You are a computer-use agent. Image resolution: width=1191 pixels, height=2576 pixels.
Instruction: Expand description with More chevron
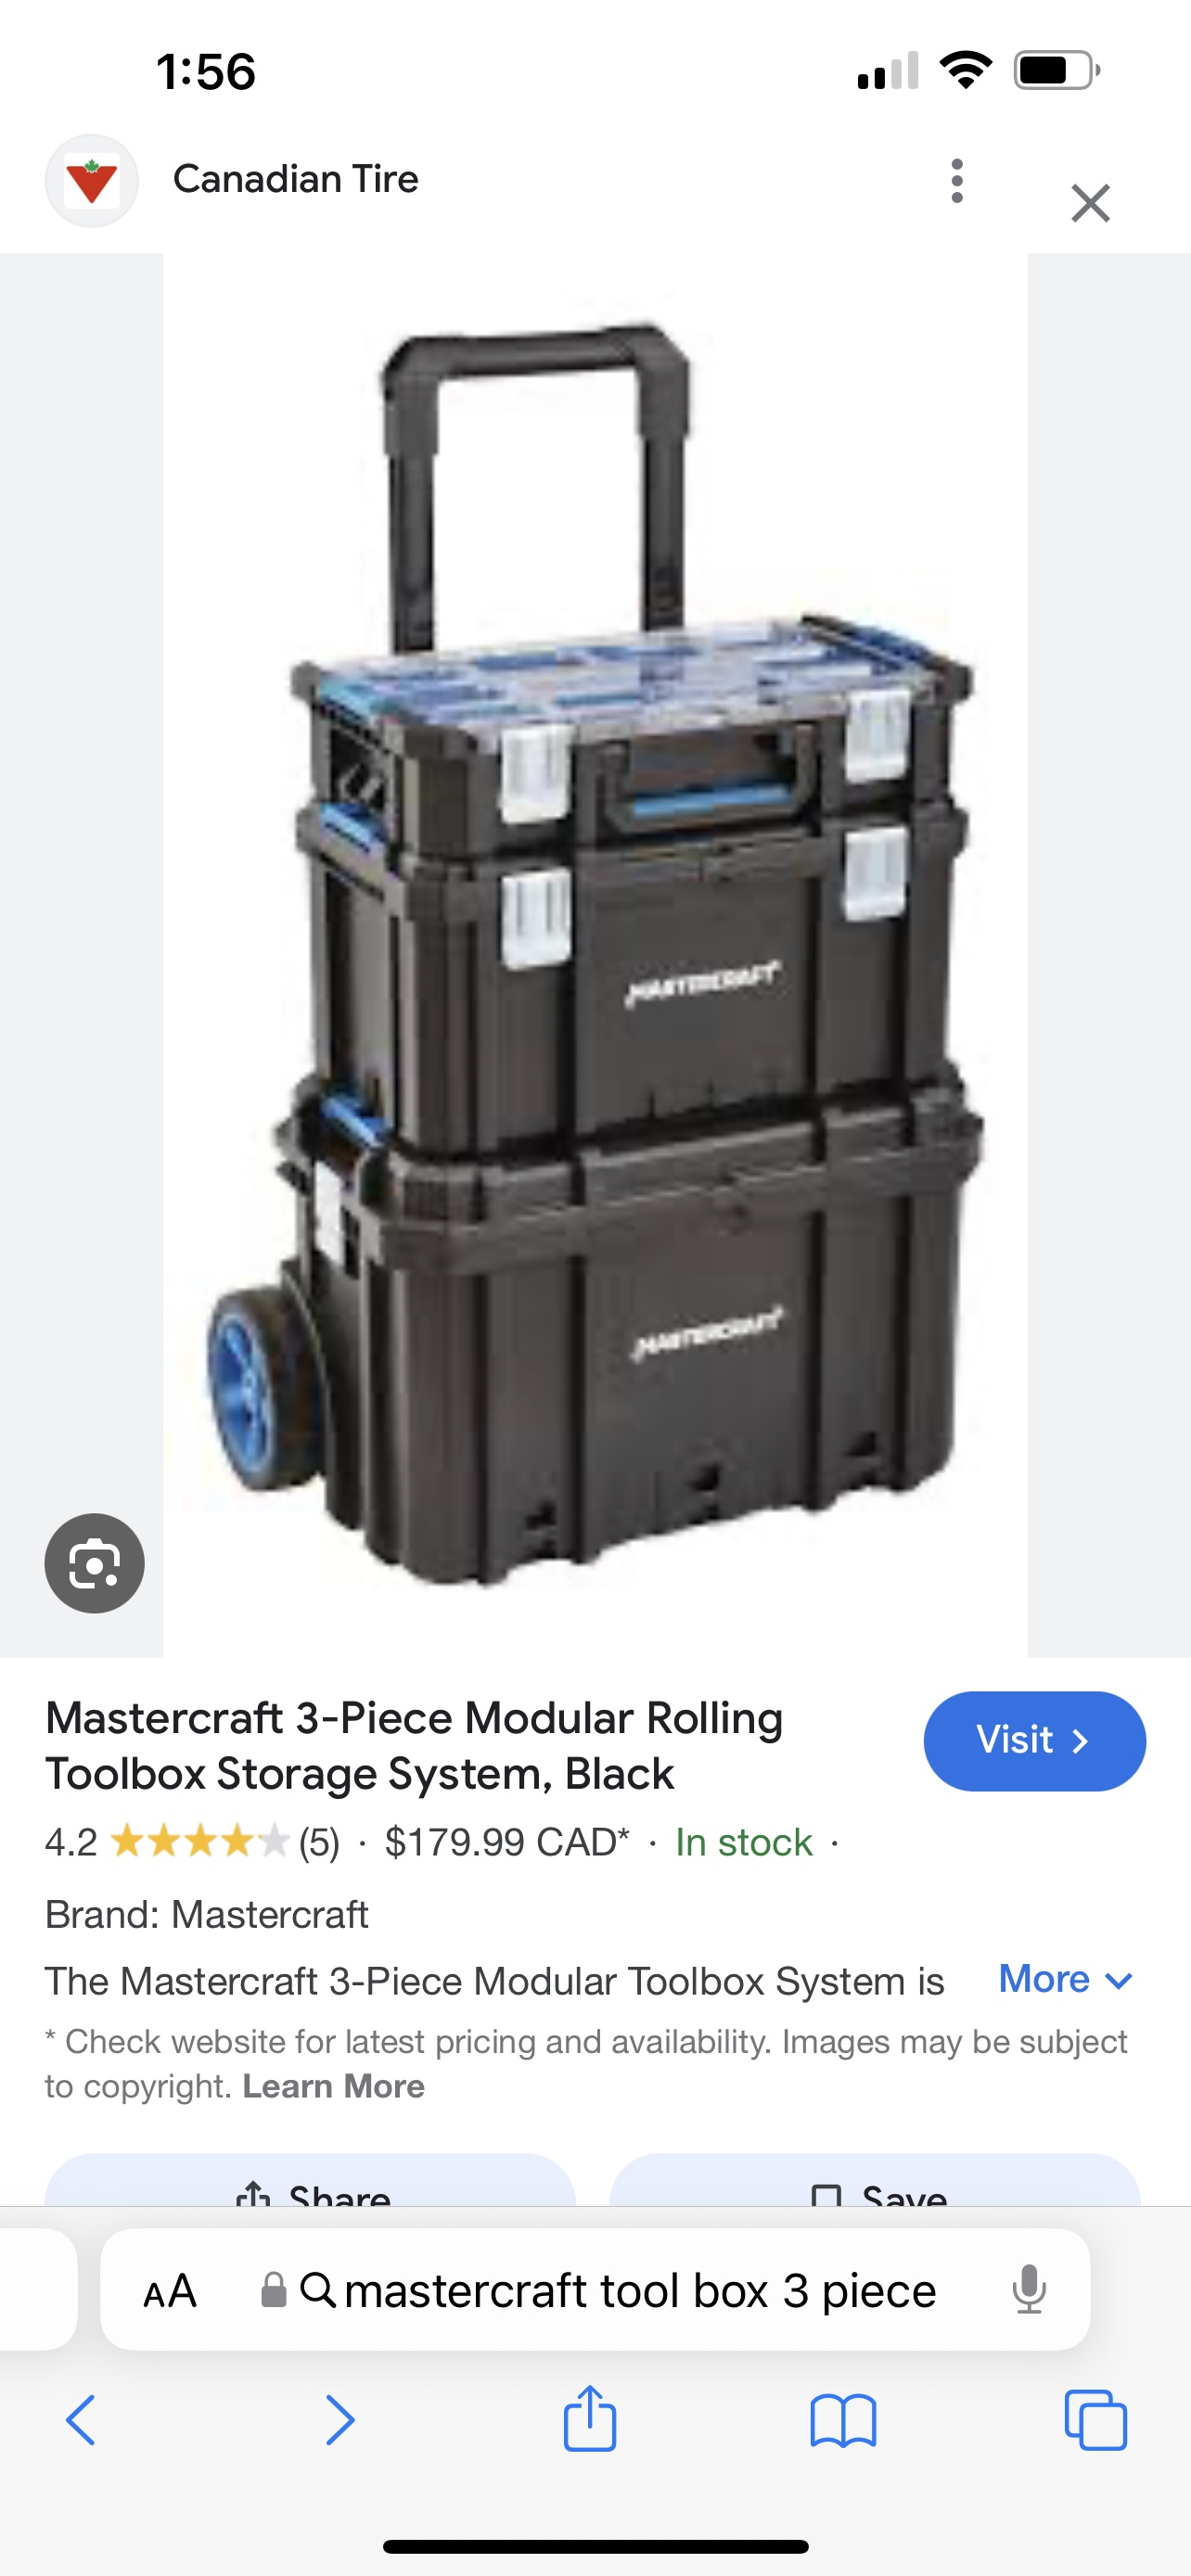[1066, 1979]
